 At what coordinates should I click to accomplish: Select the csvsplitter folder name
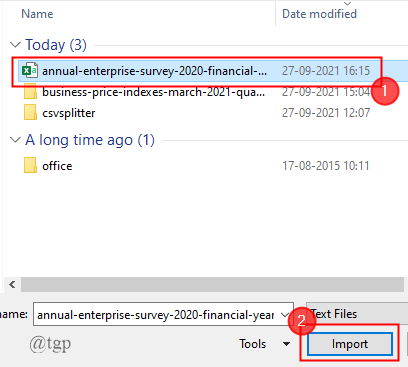pos(69,113)
